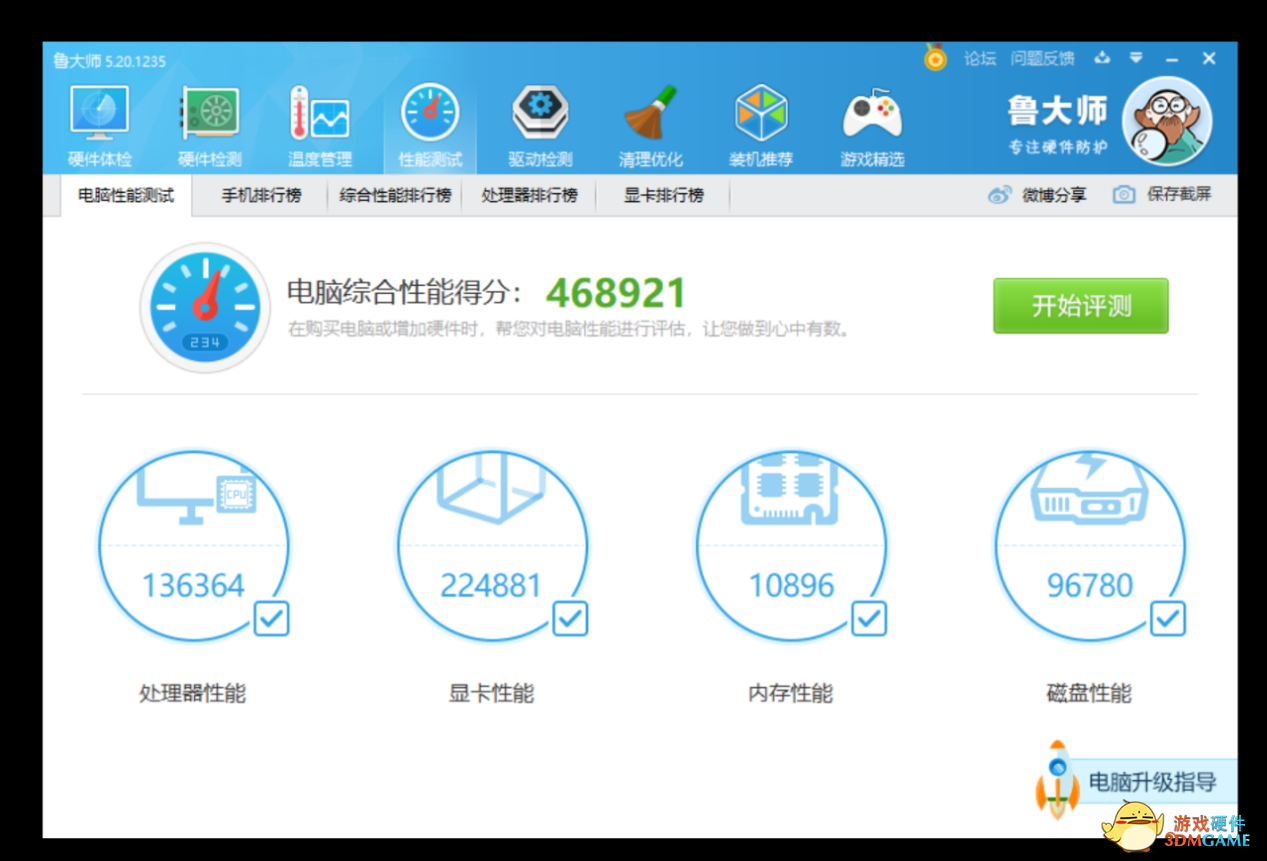
Task: Click the graphics score 224881
Action: tap(491, 586)
